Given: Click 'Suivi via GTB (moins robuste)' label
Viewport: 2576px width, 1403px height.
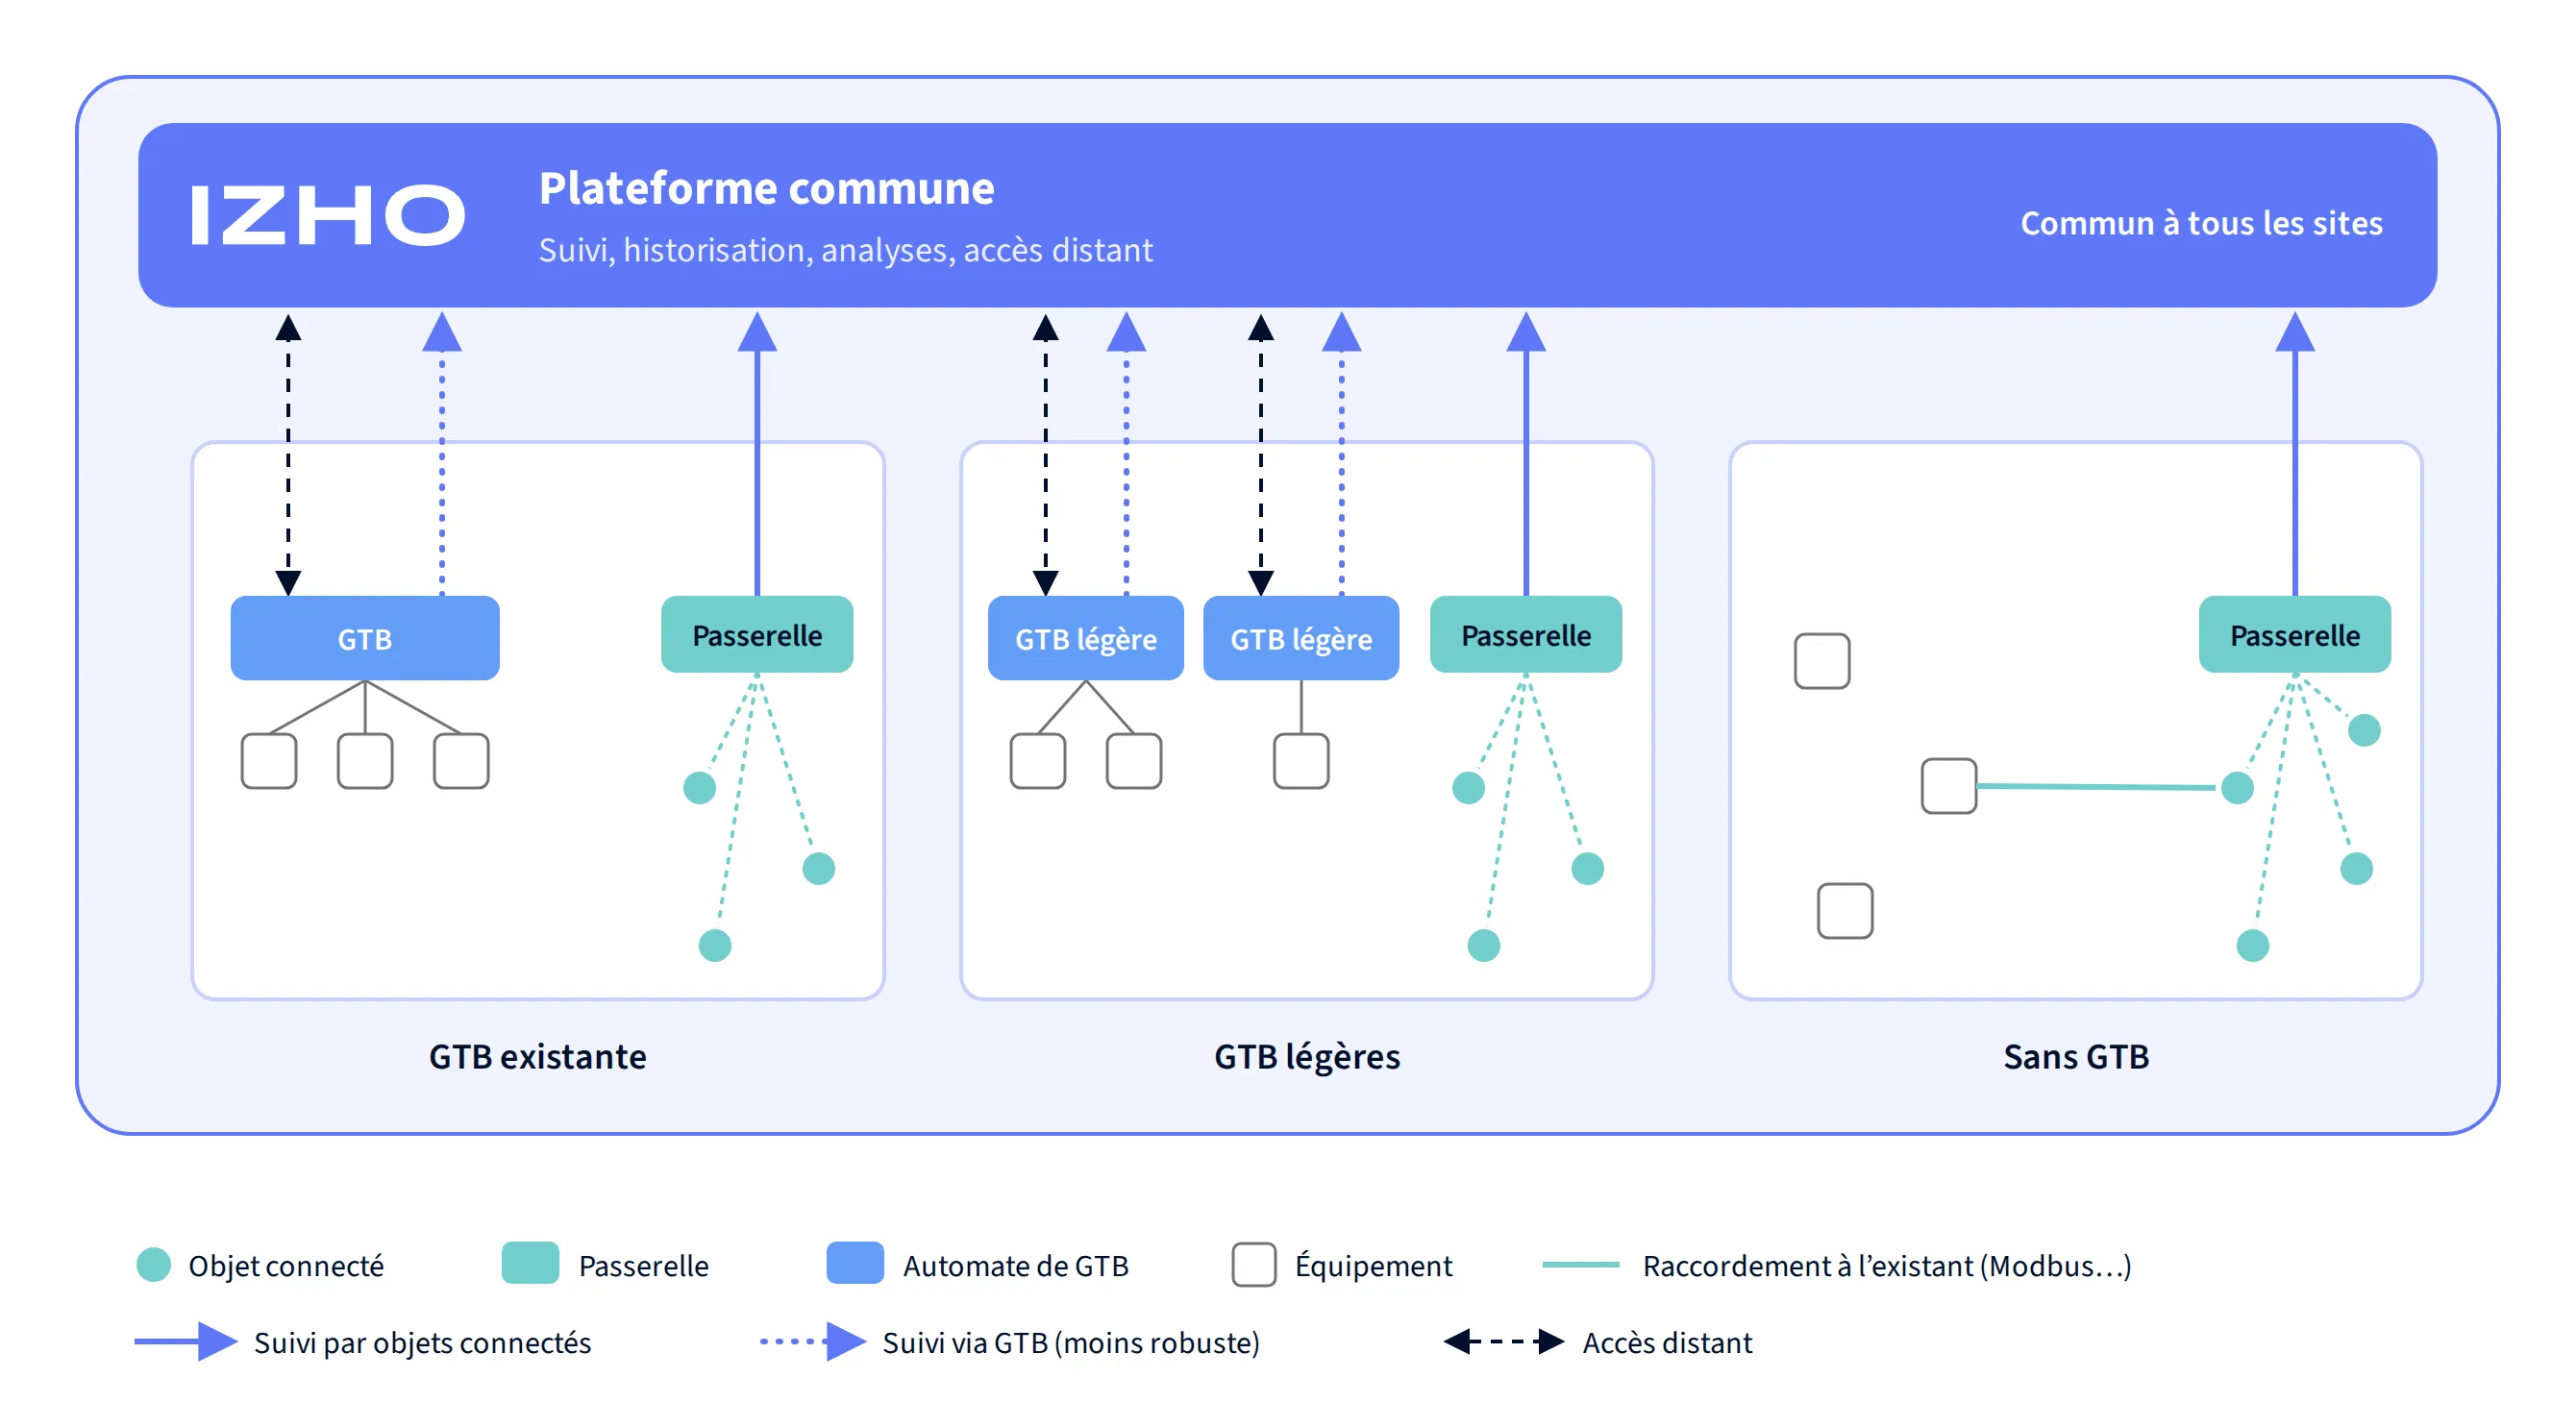Looking at the screenshot, I should [x=1071, y=1343].
